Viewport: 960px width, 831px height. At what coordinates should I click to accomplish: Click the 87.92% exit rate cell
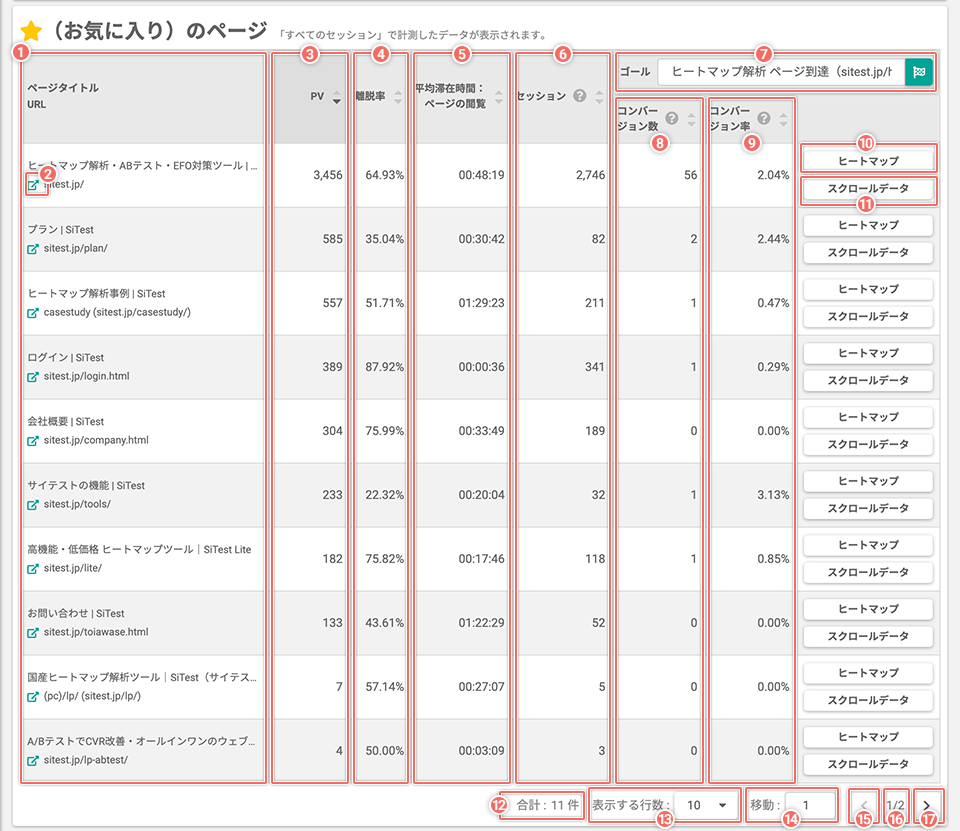pyautogui.click(x=384, y=367)
